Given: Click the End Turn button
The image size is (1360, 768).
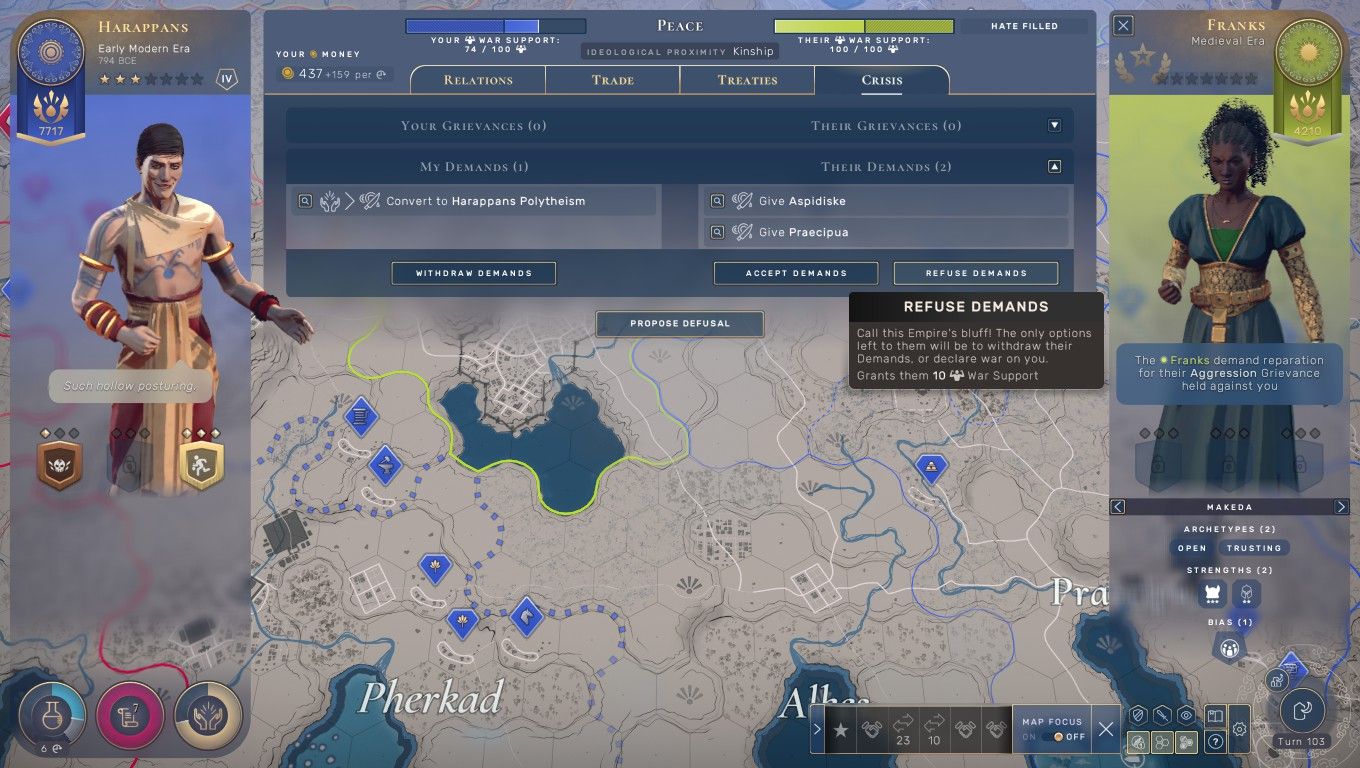Looking at the screenshot, I should (1302, 710).
